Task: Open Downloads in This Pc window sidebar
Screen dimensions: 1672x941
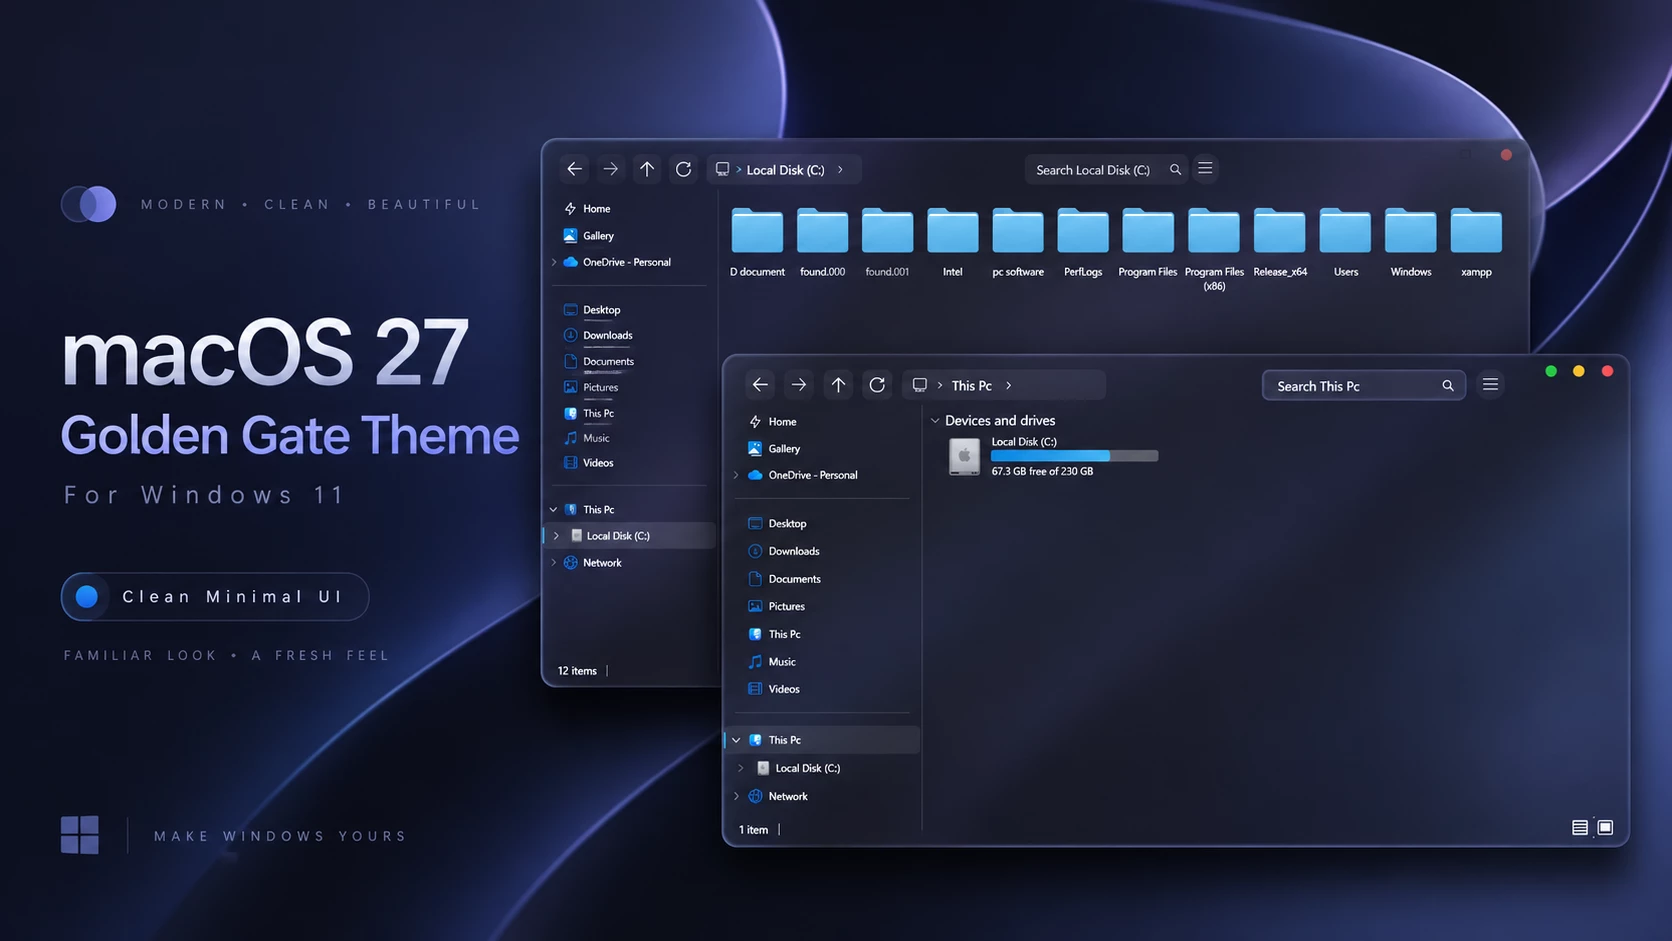Action: tap(784, 551)
